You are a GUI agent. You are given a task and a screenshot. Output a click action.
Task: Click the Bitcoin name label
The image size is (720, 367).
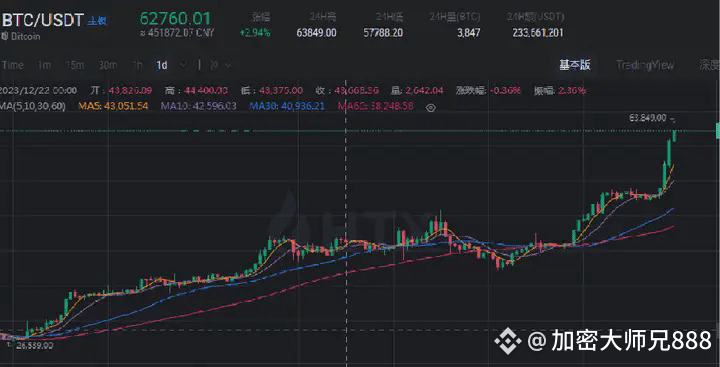25,36
